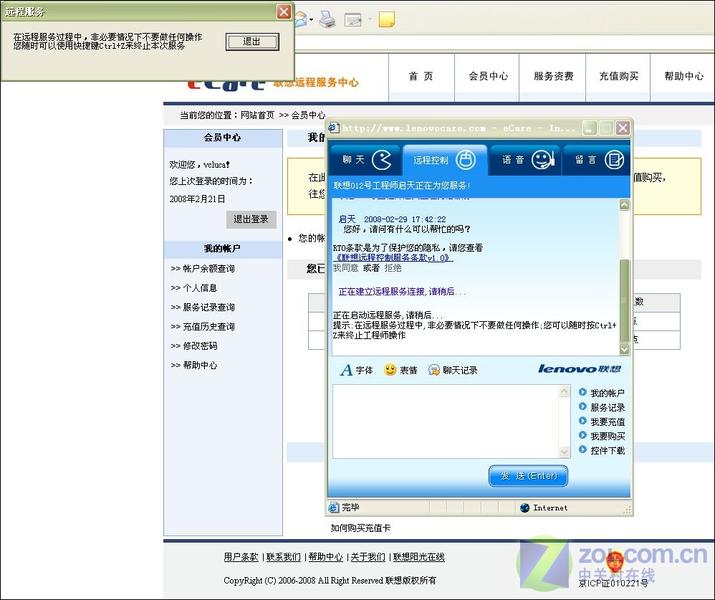
Task: Click 发送 (Enter) send button
Action: point(528,476)
